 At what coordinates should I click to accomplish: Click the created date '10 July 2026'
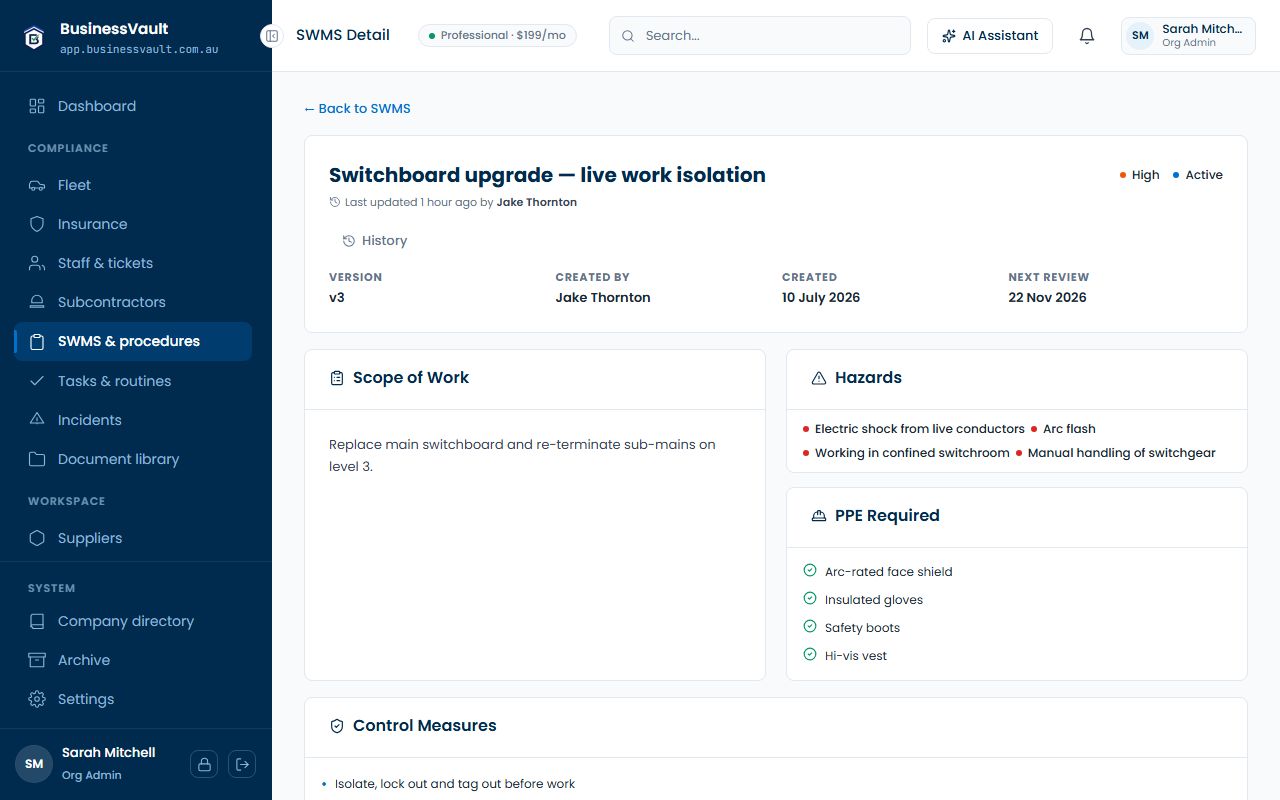[x=821, y=297]
